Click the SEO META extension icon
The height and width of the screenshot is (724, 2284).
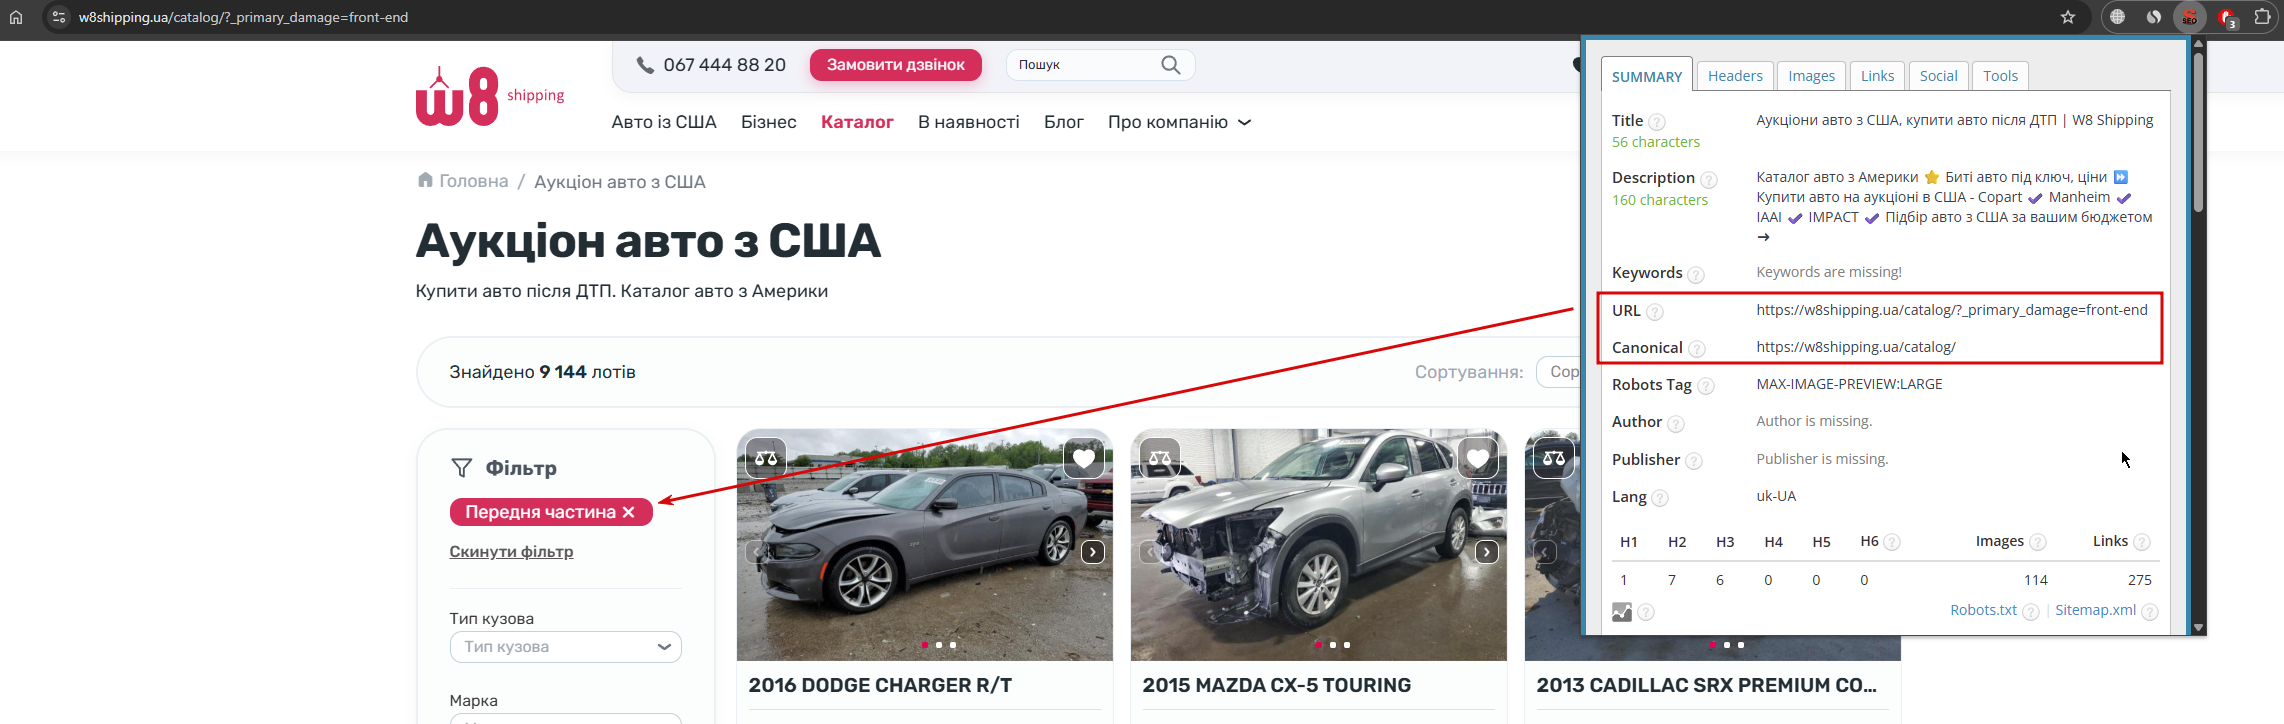[2190, 17]
